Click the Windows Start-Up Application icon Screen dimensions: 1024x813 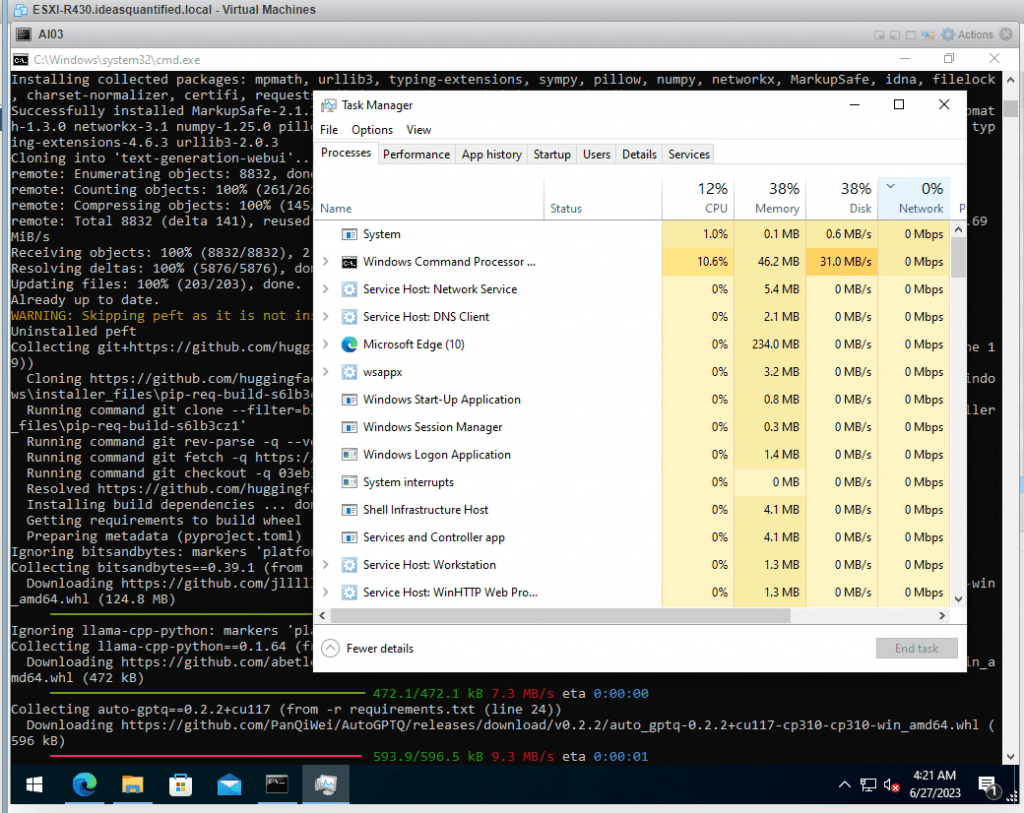[x=349, y=400]
